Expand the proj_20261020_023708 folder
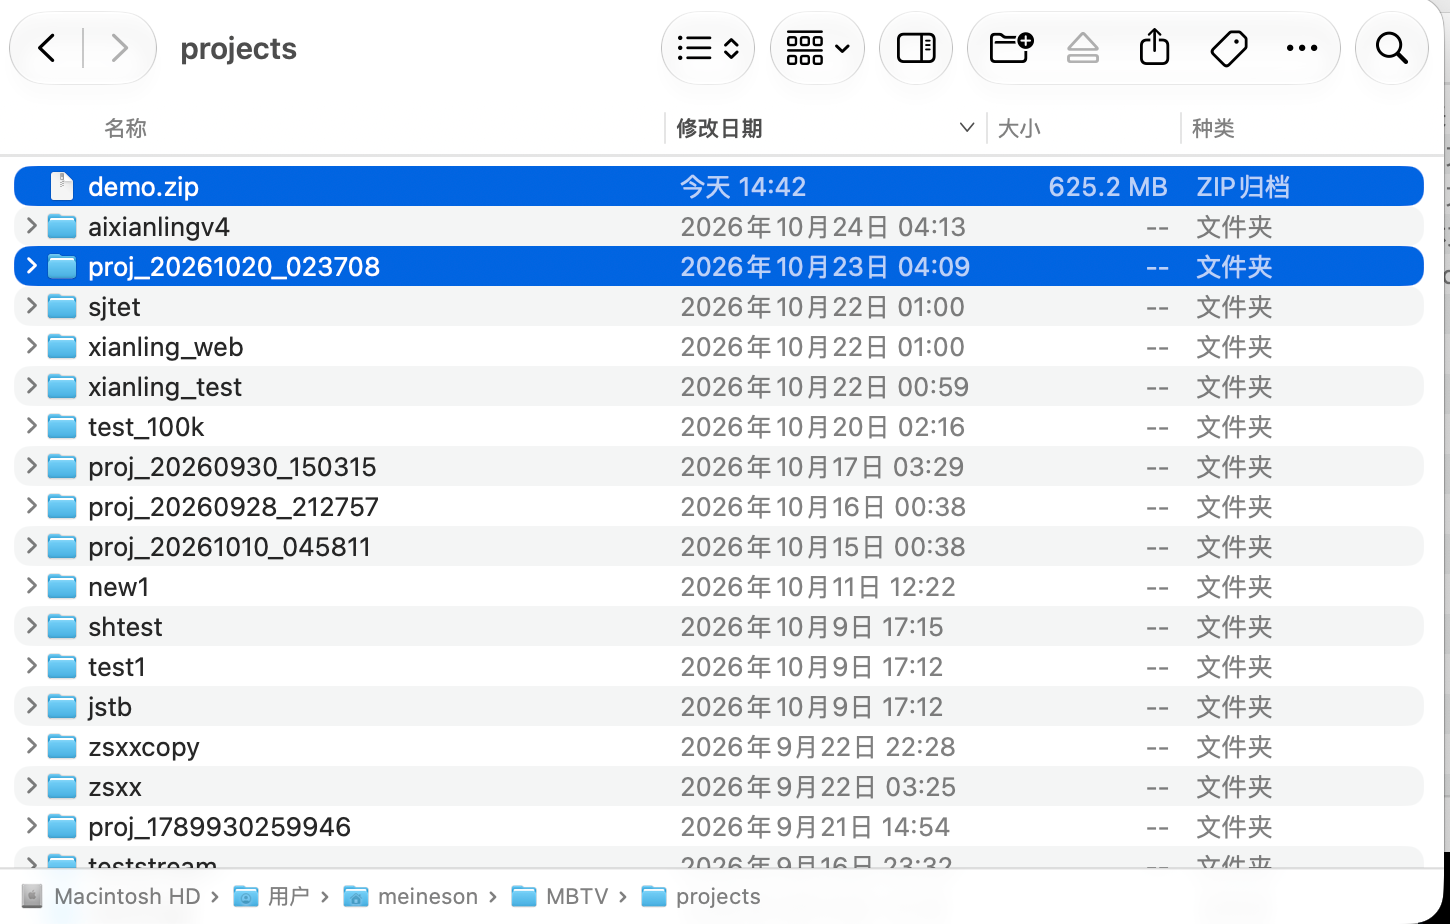 [x=31, y=266]
